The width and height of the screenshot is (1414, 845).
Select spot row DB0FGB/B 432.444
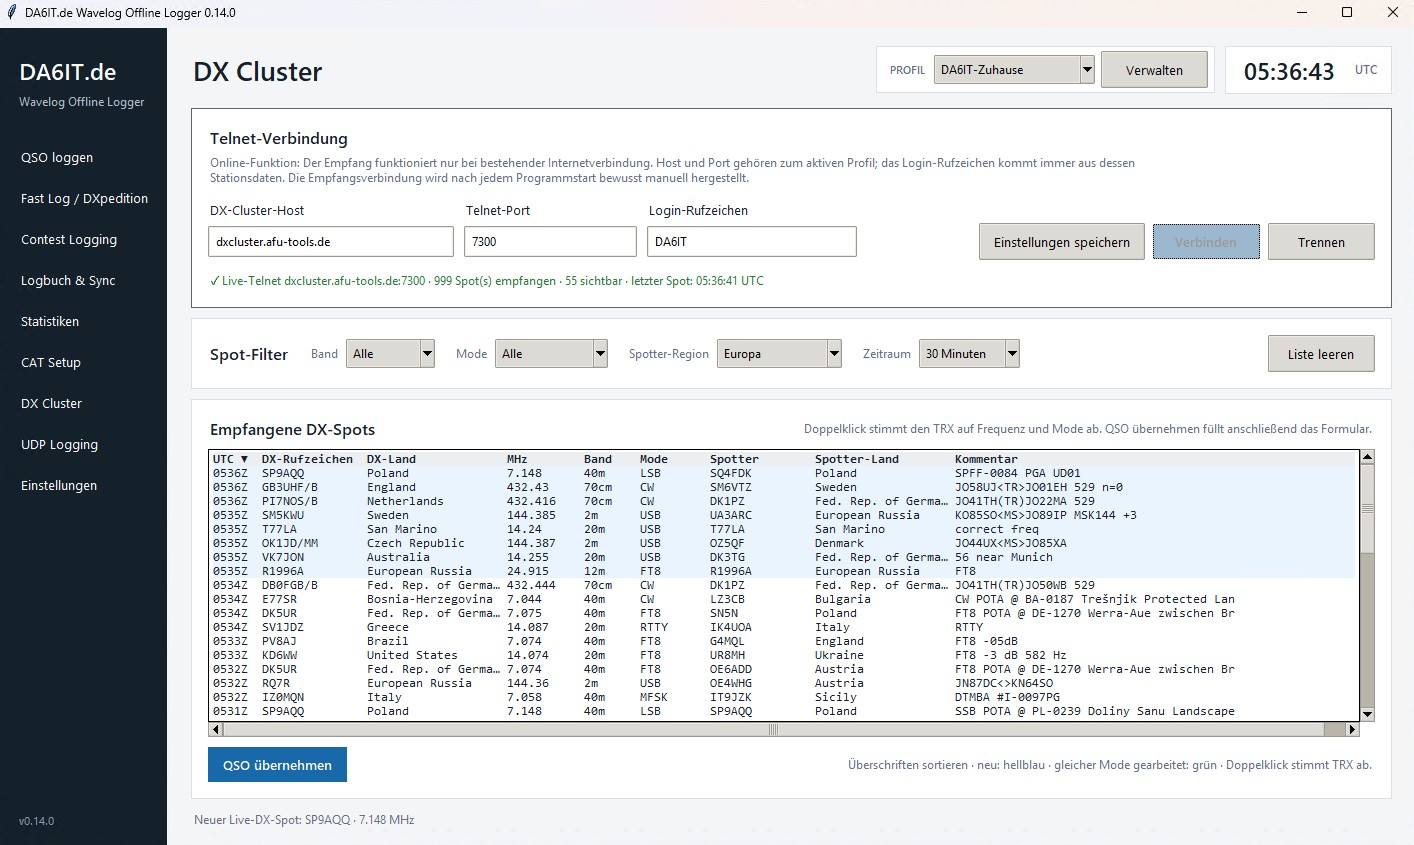coord(783,585)
